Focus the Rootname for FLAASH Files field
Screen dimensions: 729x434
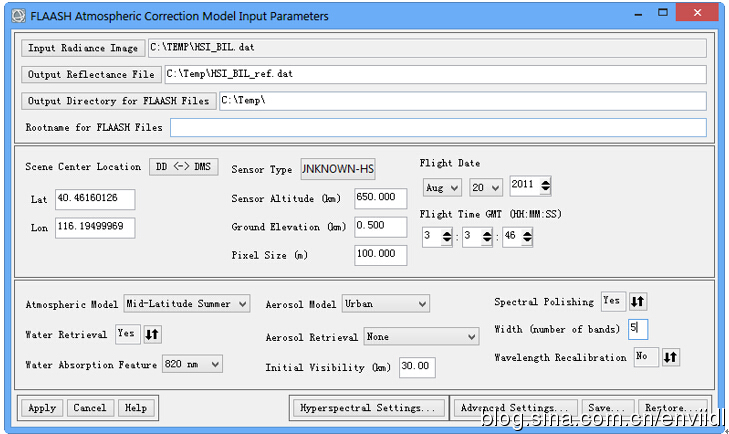pos(438,127)
